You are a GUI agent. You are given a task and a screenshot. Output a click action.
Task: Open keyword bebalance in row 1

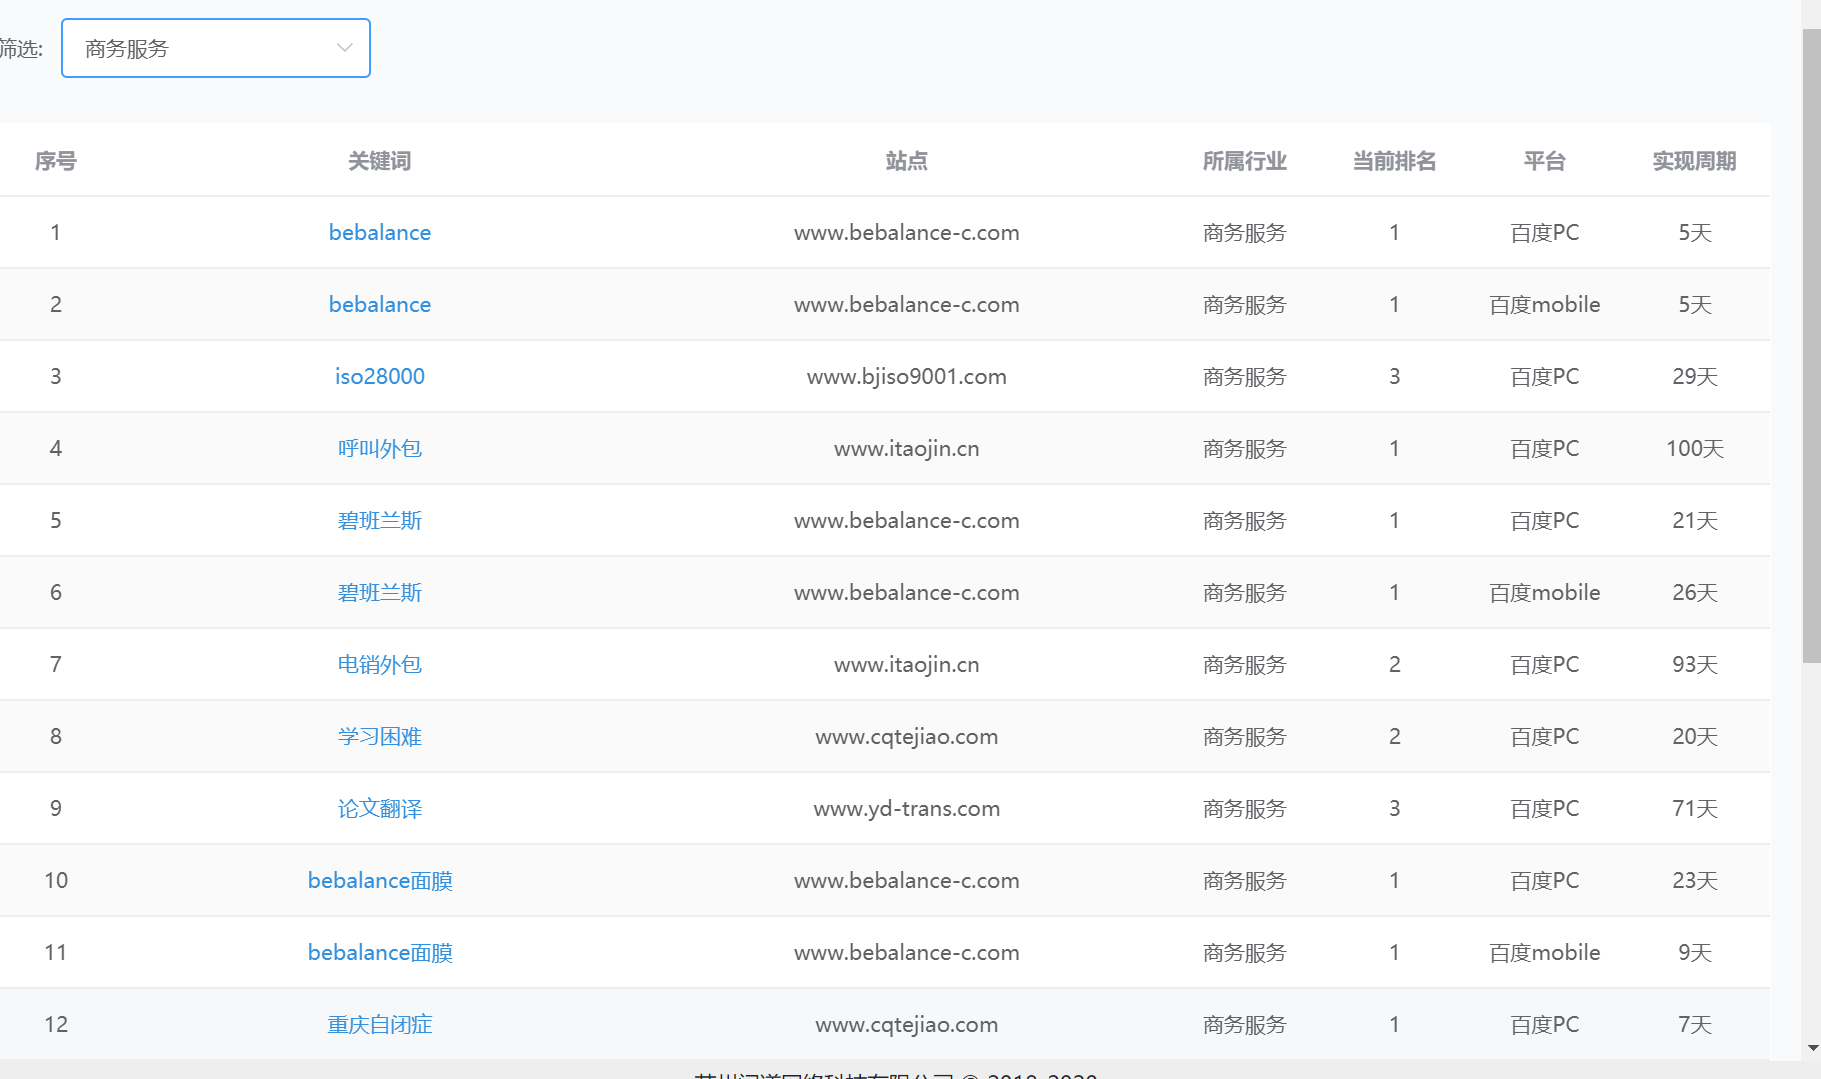pyautogui.click(x=380, y=232)
